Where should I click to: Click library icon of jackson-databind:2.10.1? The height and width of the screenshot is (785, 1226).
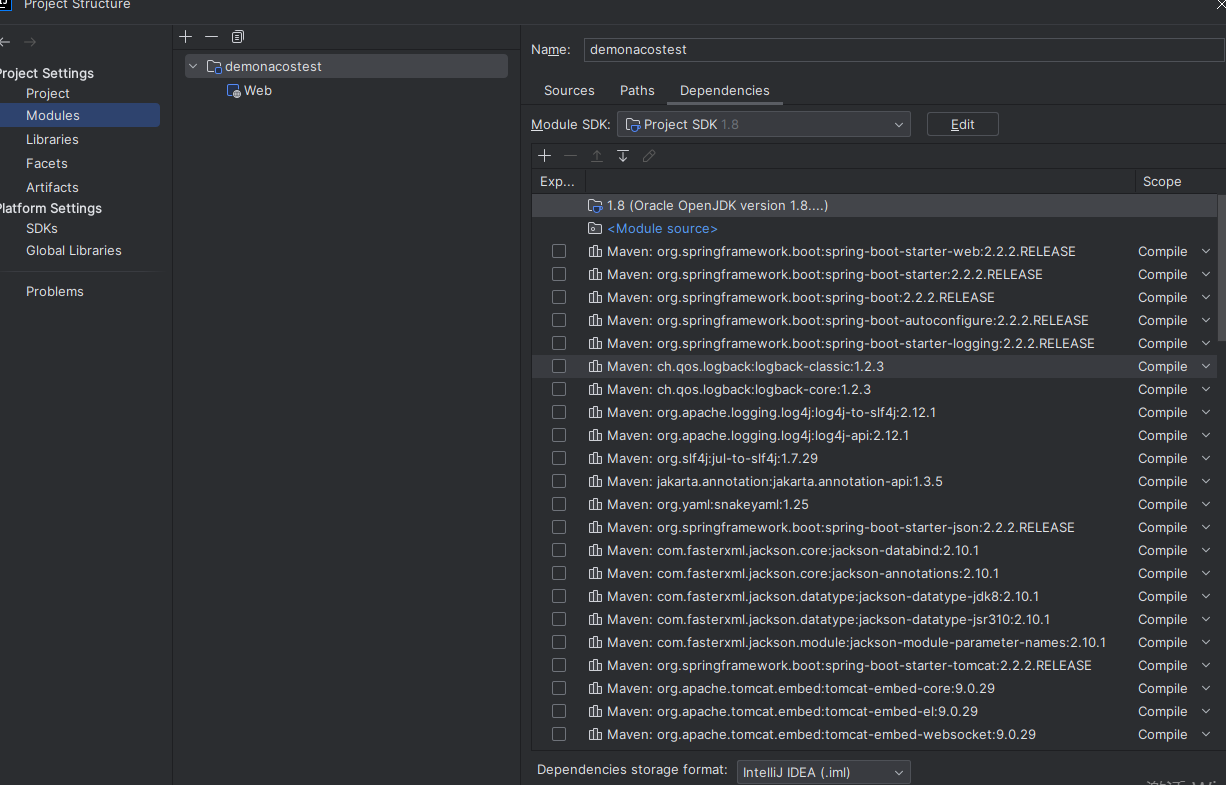tap(595, 550)
